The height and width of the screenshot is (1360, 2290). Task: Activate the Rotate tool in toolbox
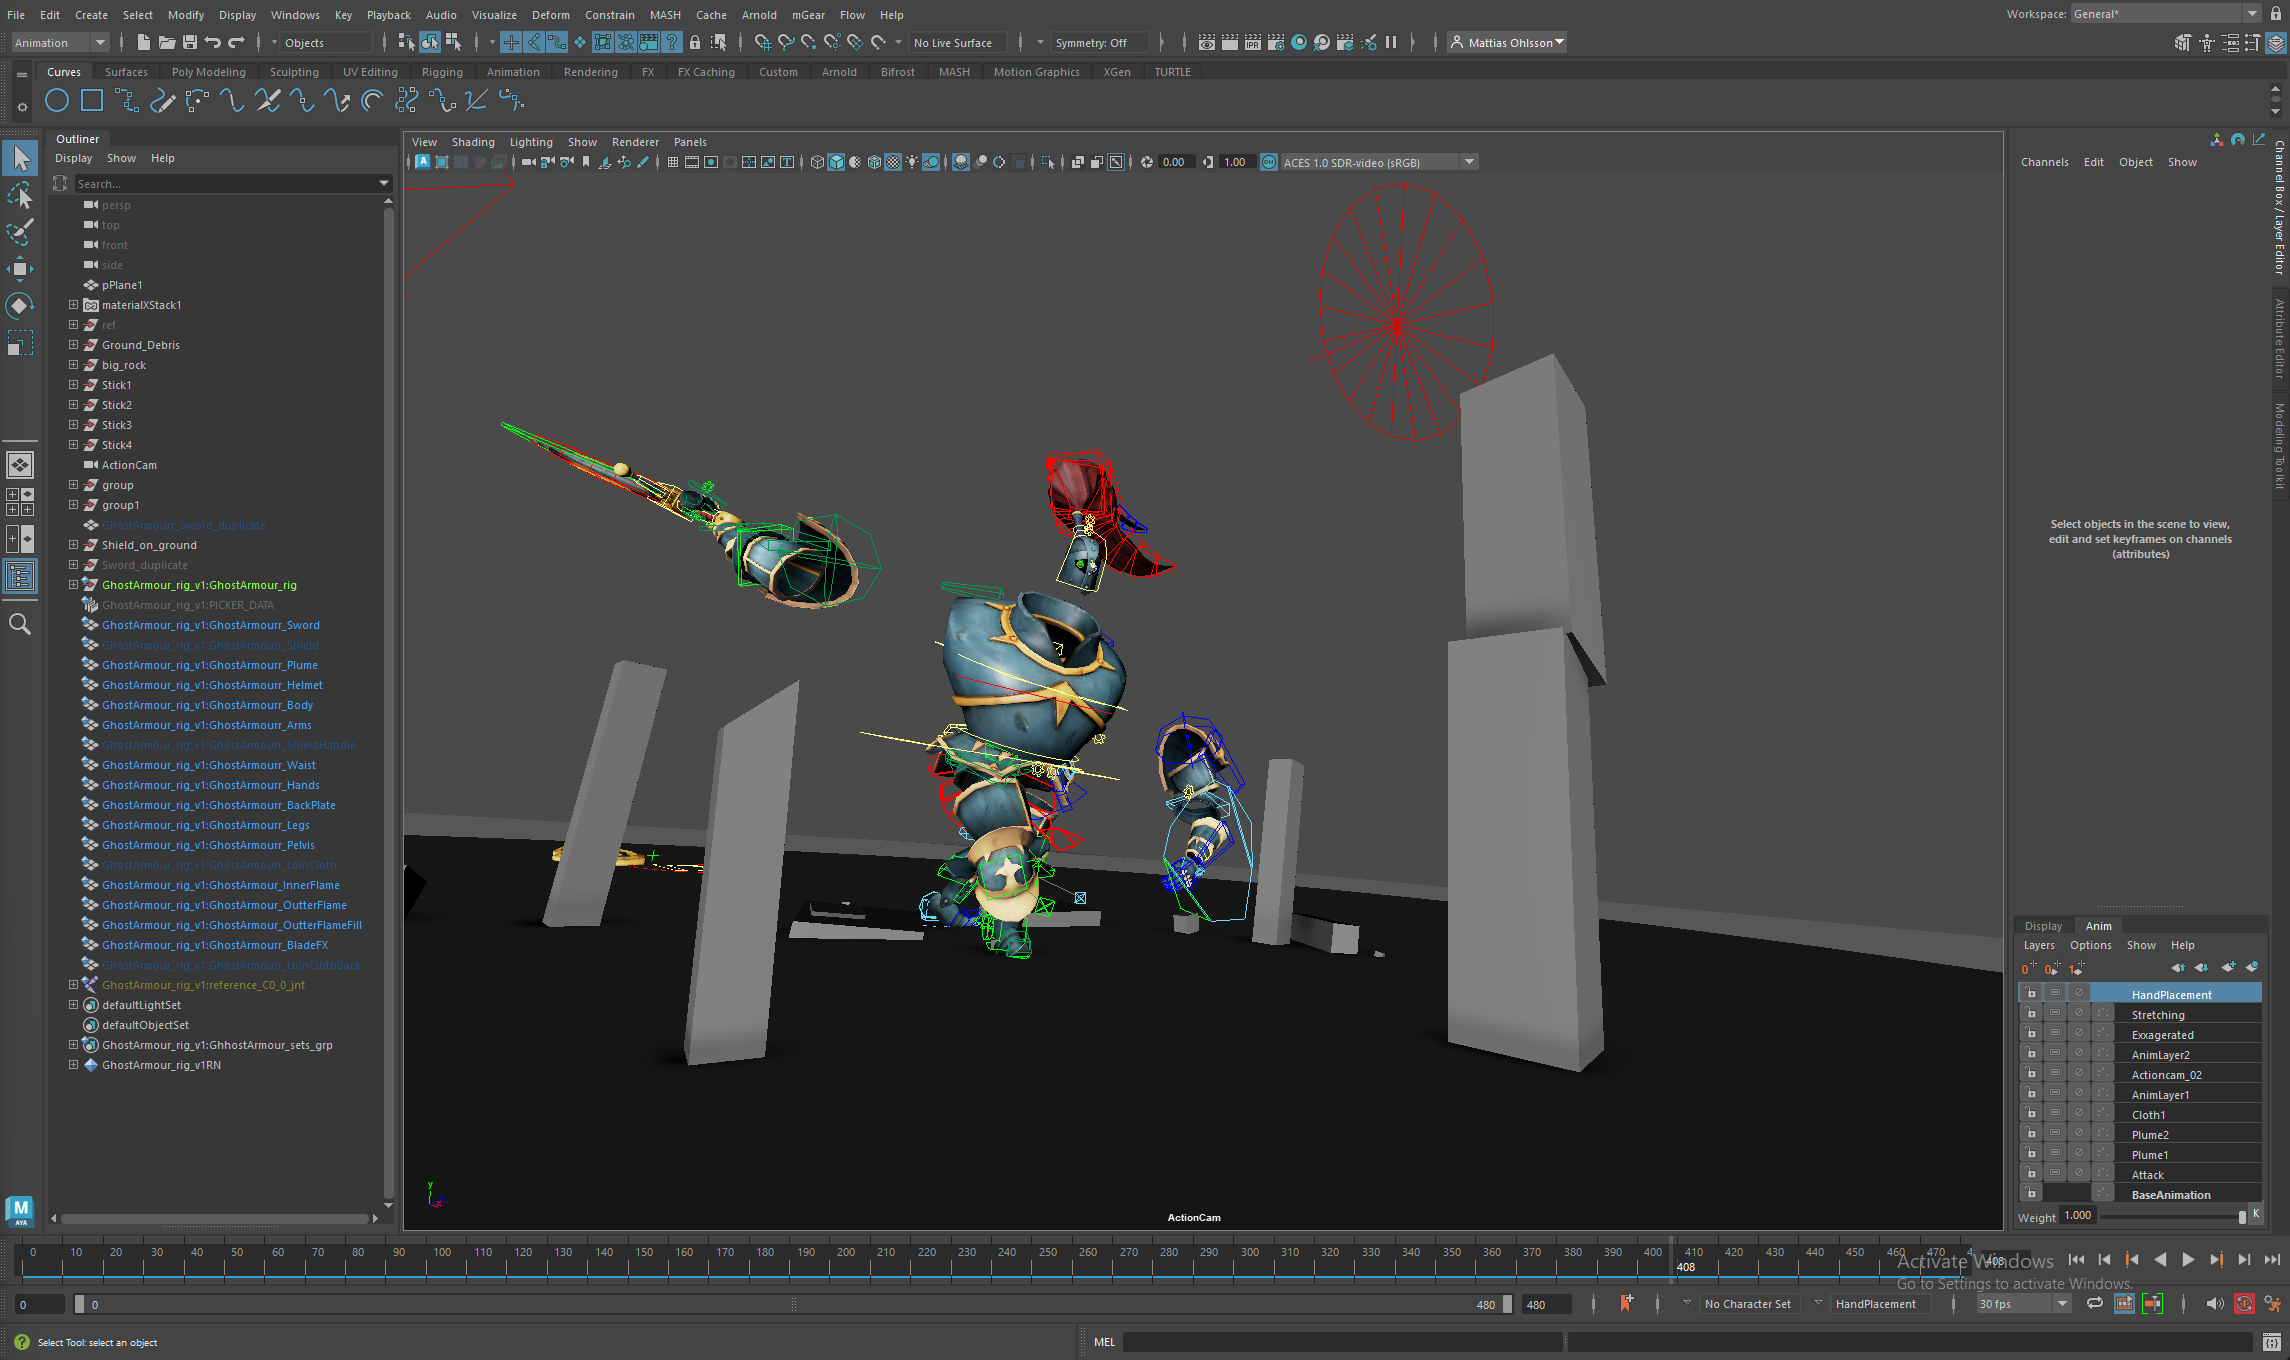point(19,305)
